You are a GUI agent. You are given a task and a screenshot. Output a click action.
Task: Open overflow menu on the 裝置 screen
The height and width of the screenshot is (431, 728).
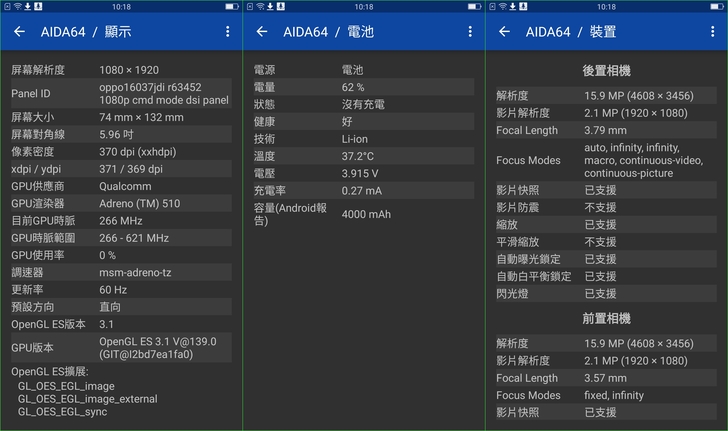point(712,32)
